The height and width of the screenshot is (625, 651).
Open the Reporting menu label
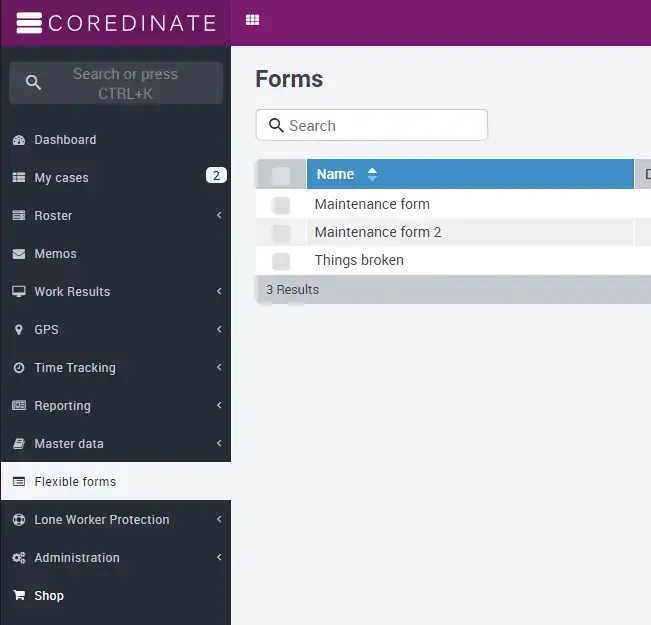point(62,406)
